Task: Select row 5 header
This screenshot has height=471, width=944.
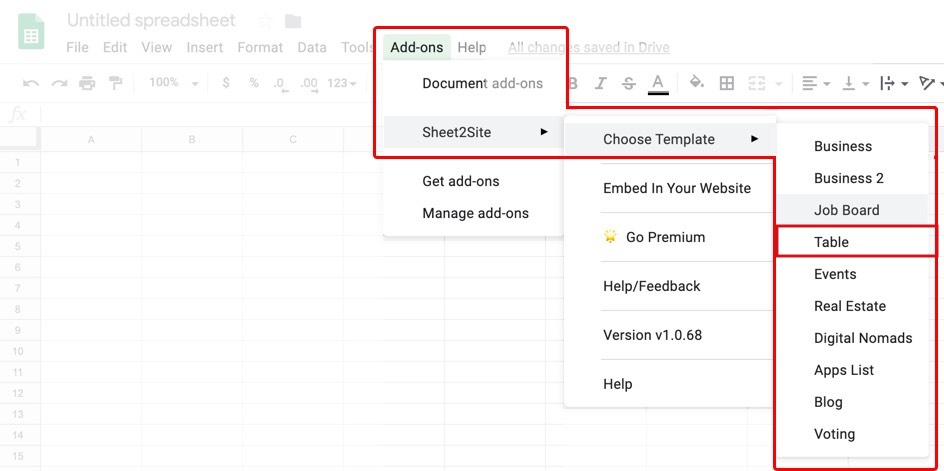Action: [18, 246]
